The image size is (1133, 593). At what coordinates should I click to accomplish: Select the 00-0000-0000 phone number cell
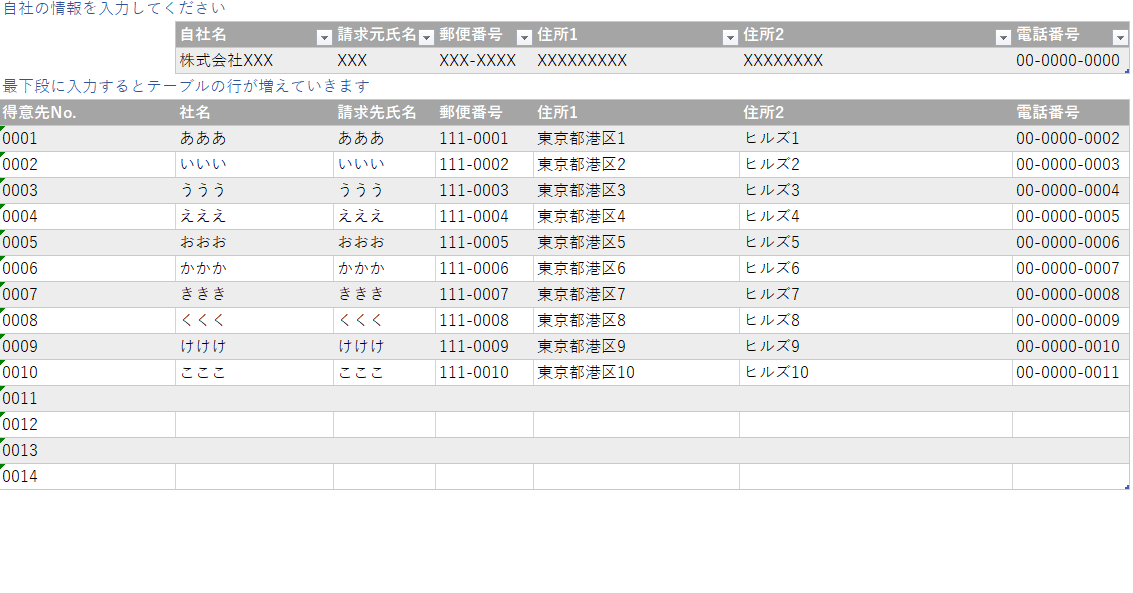[1067, 60]
